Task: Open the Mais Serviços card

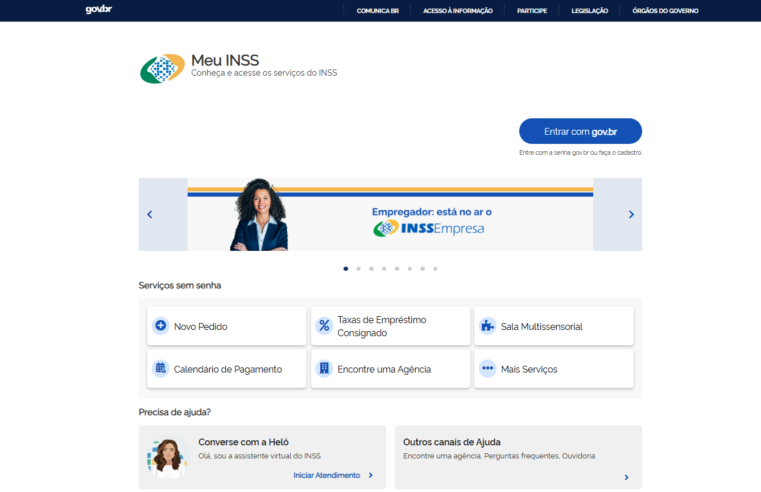Action: coord(554,369)
